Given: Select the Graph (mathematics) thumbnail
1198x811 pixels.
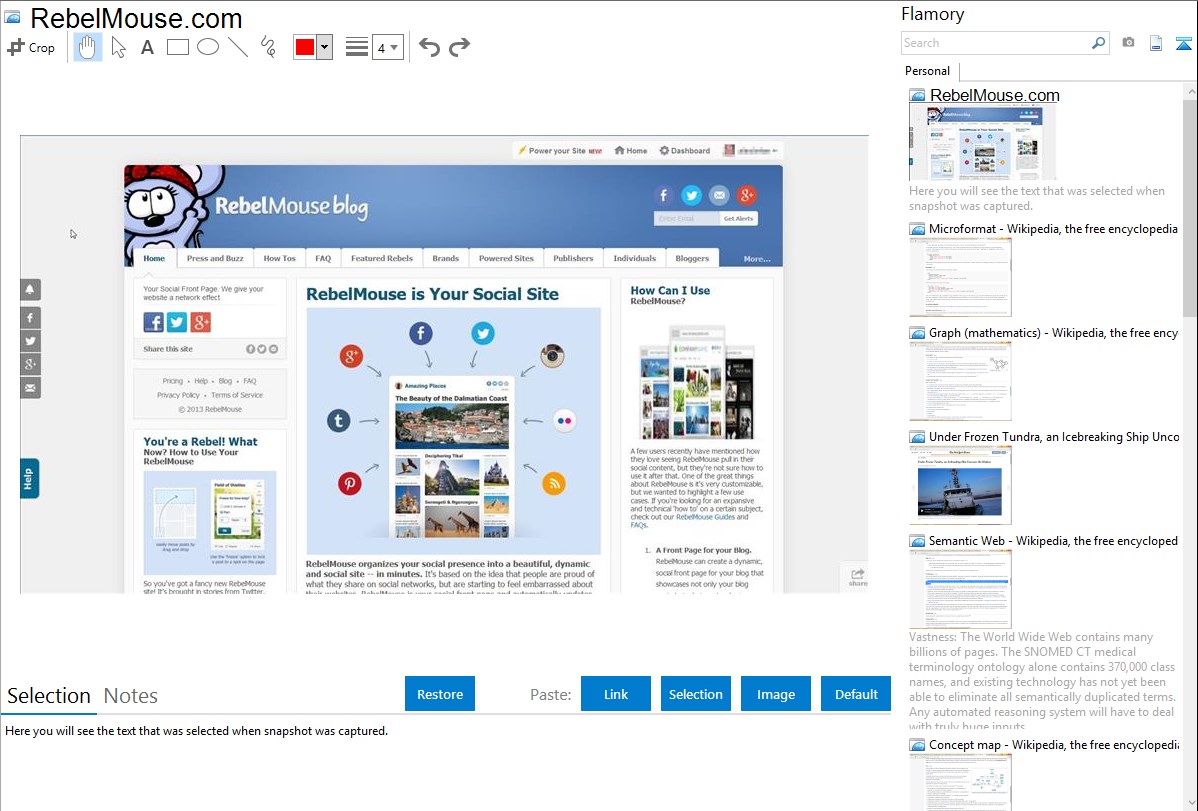Looking at the screenshot, I should 960,381.
